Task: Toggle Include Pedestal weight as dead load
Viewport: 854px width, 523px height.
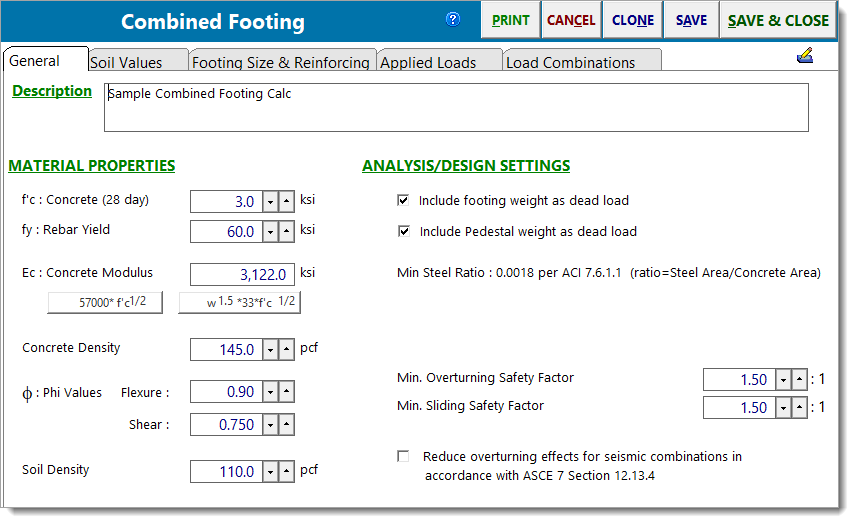Action: coord(404,232)
